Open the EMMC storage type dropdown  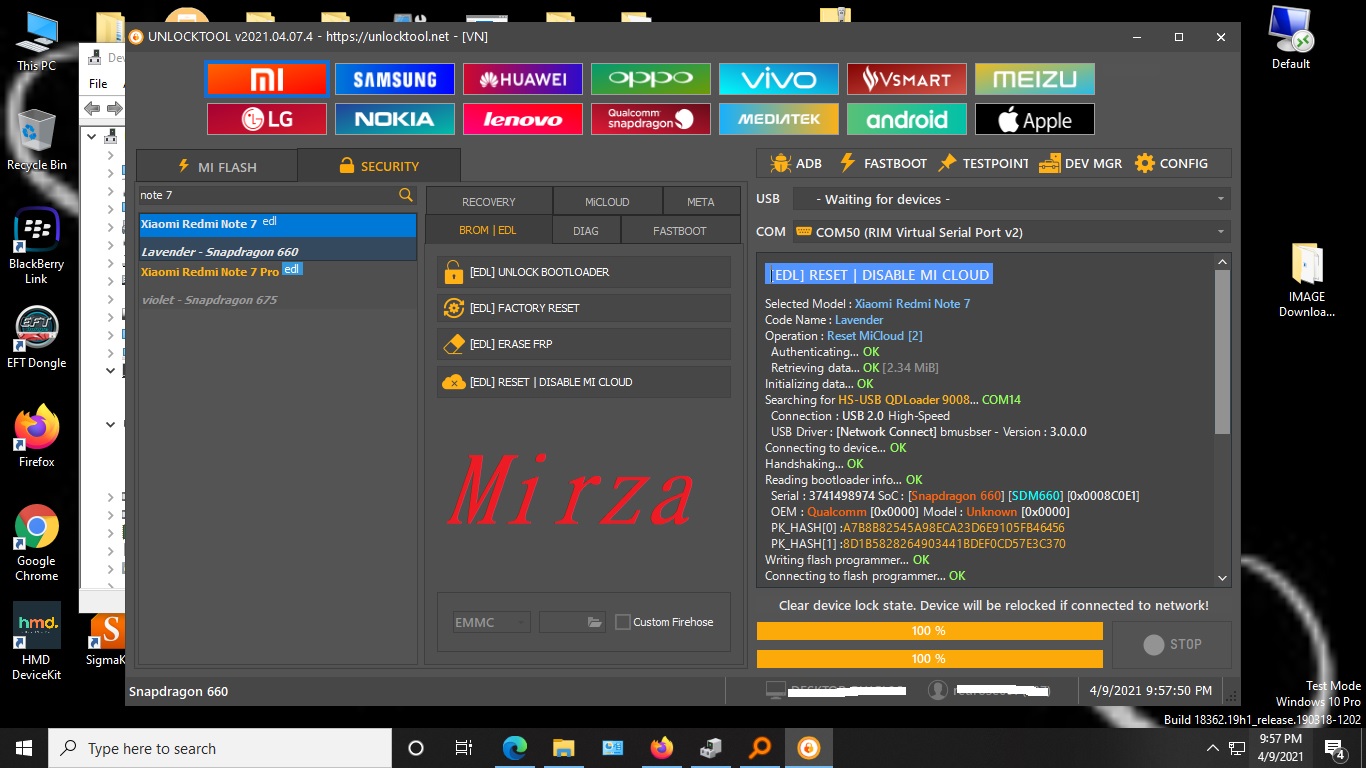tap(491, 622)
